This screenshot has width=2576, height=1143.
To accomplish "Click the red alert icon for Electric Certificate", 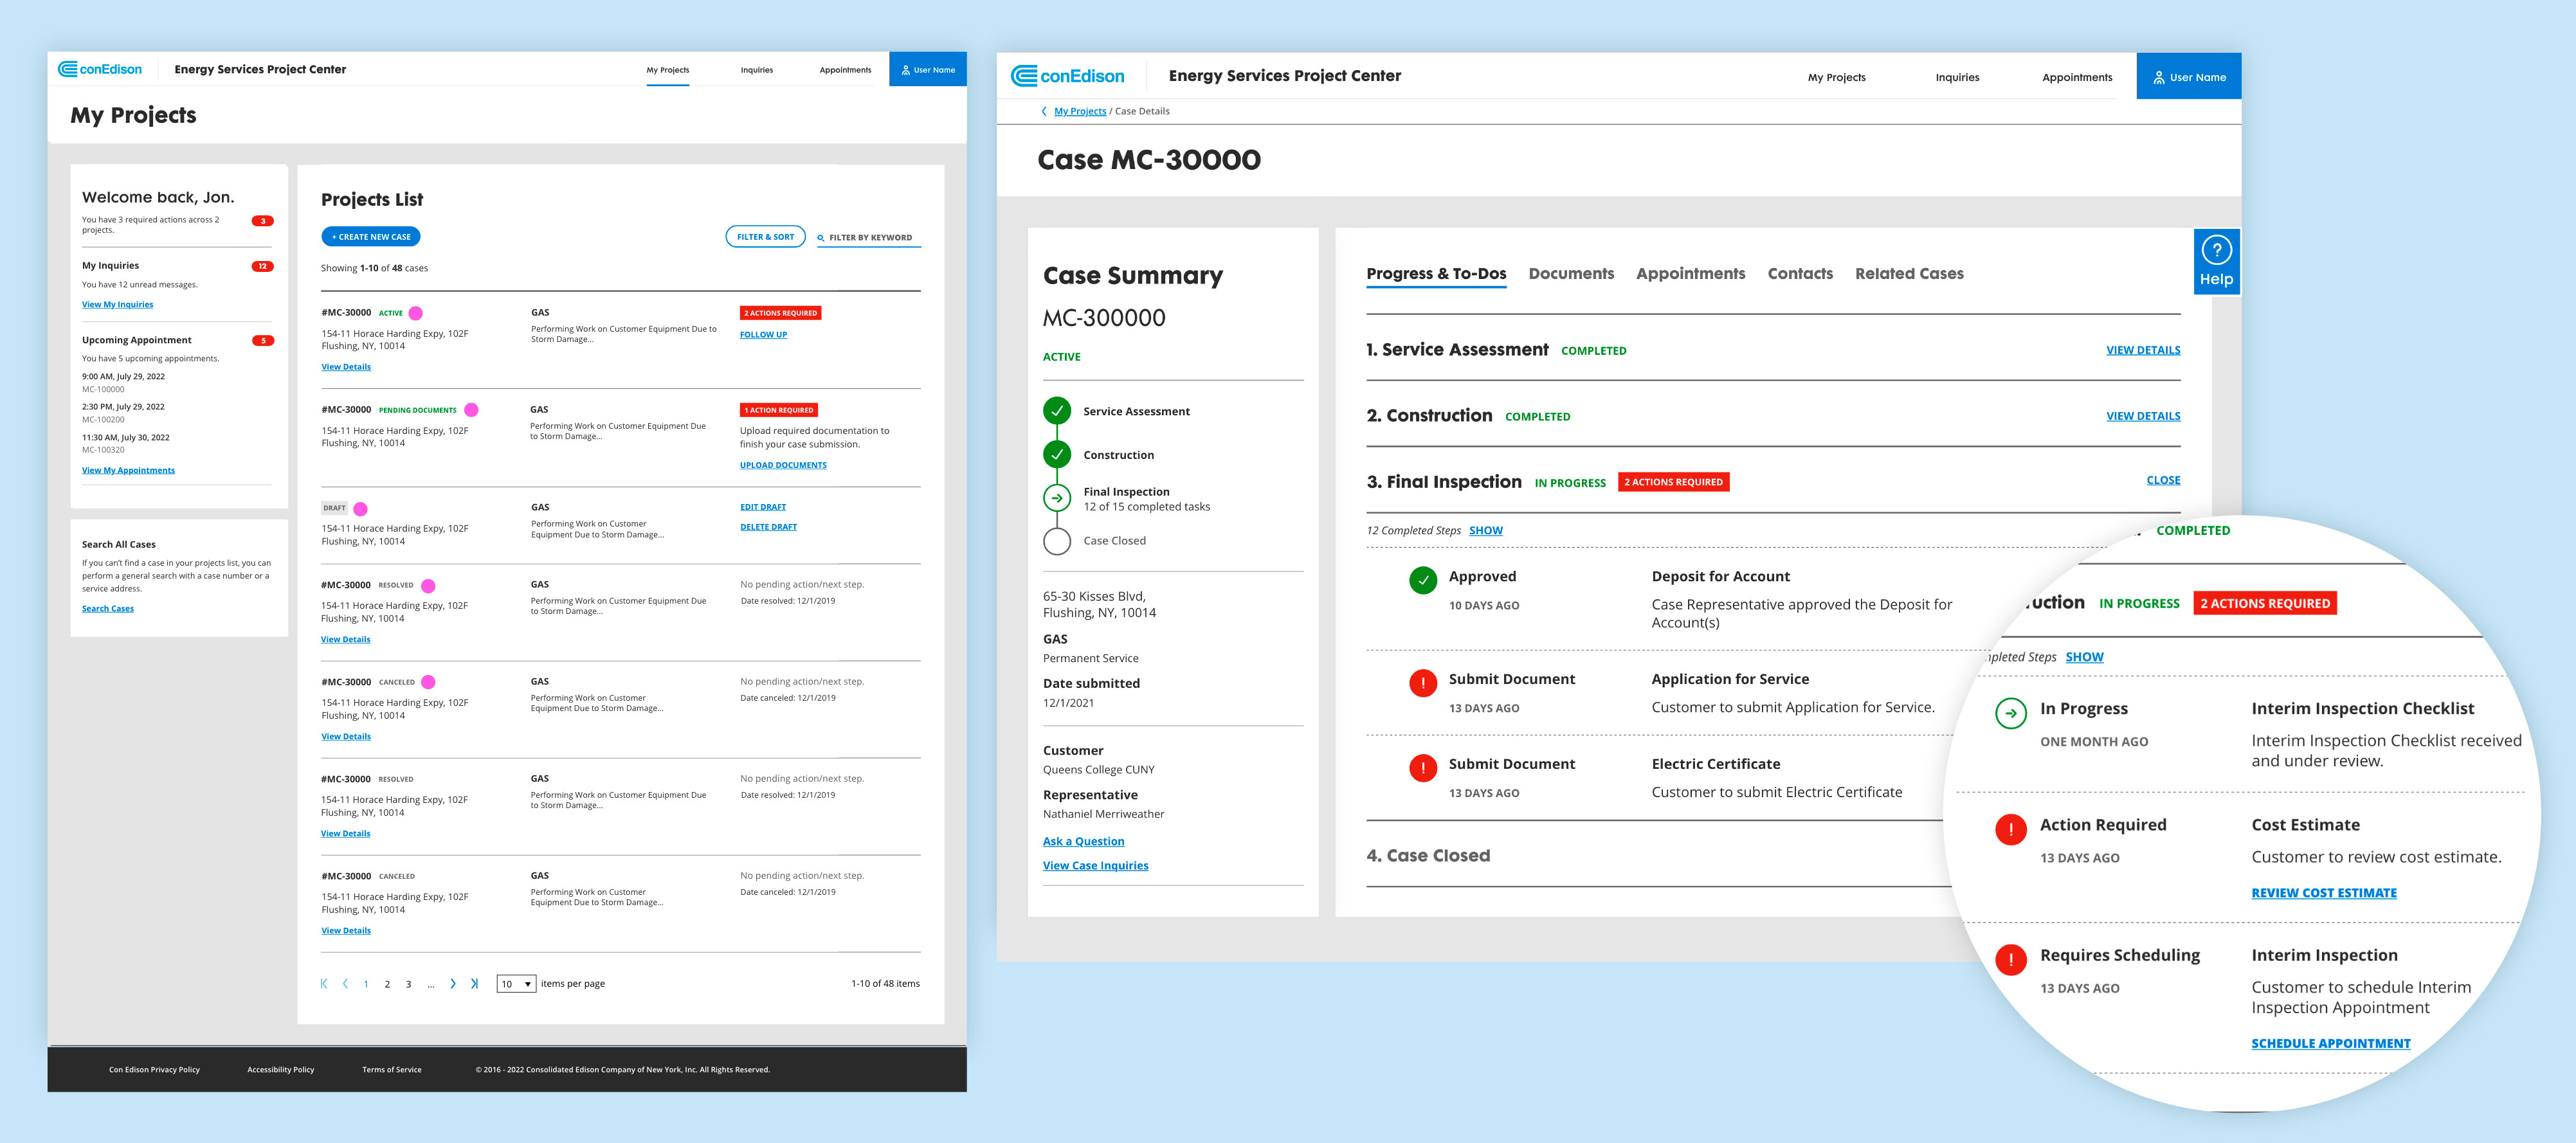I will pyautogui.click(x=1422, y=768).
